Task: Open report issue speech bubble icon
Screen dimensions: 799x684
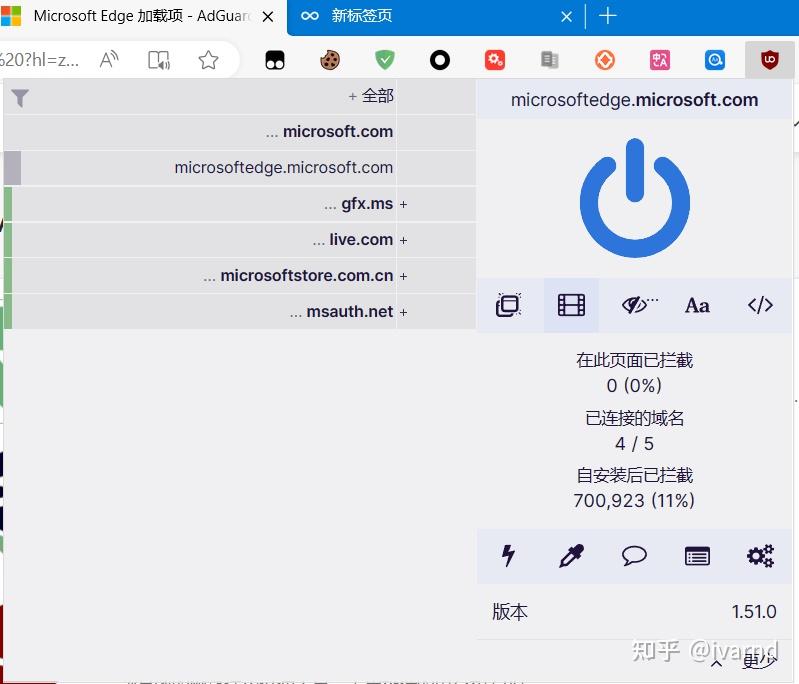Action: 634,556
